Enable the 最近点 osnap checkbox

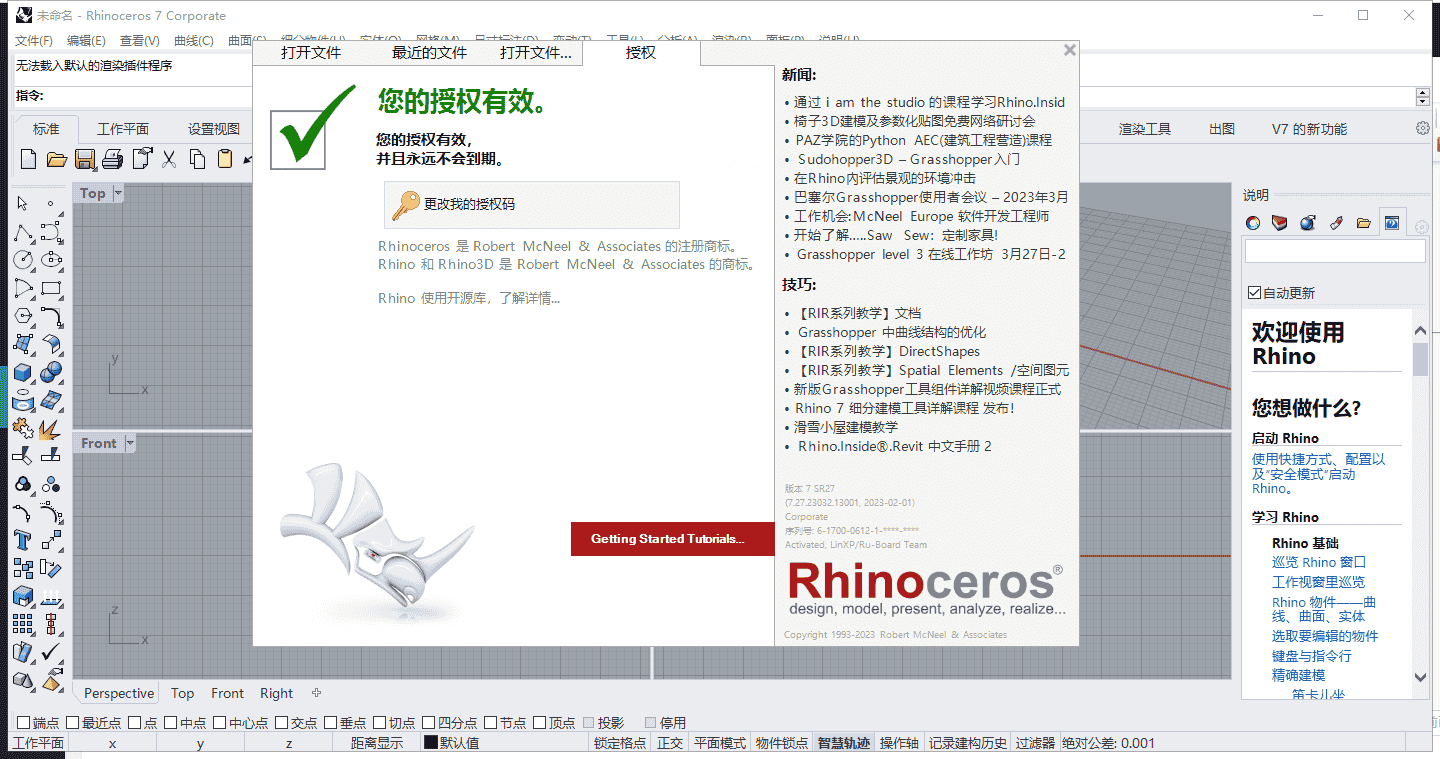pos(73,723)
